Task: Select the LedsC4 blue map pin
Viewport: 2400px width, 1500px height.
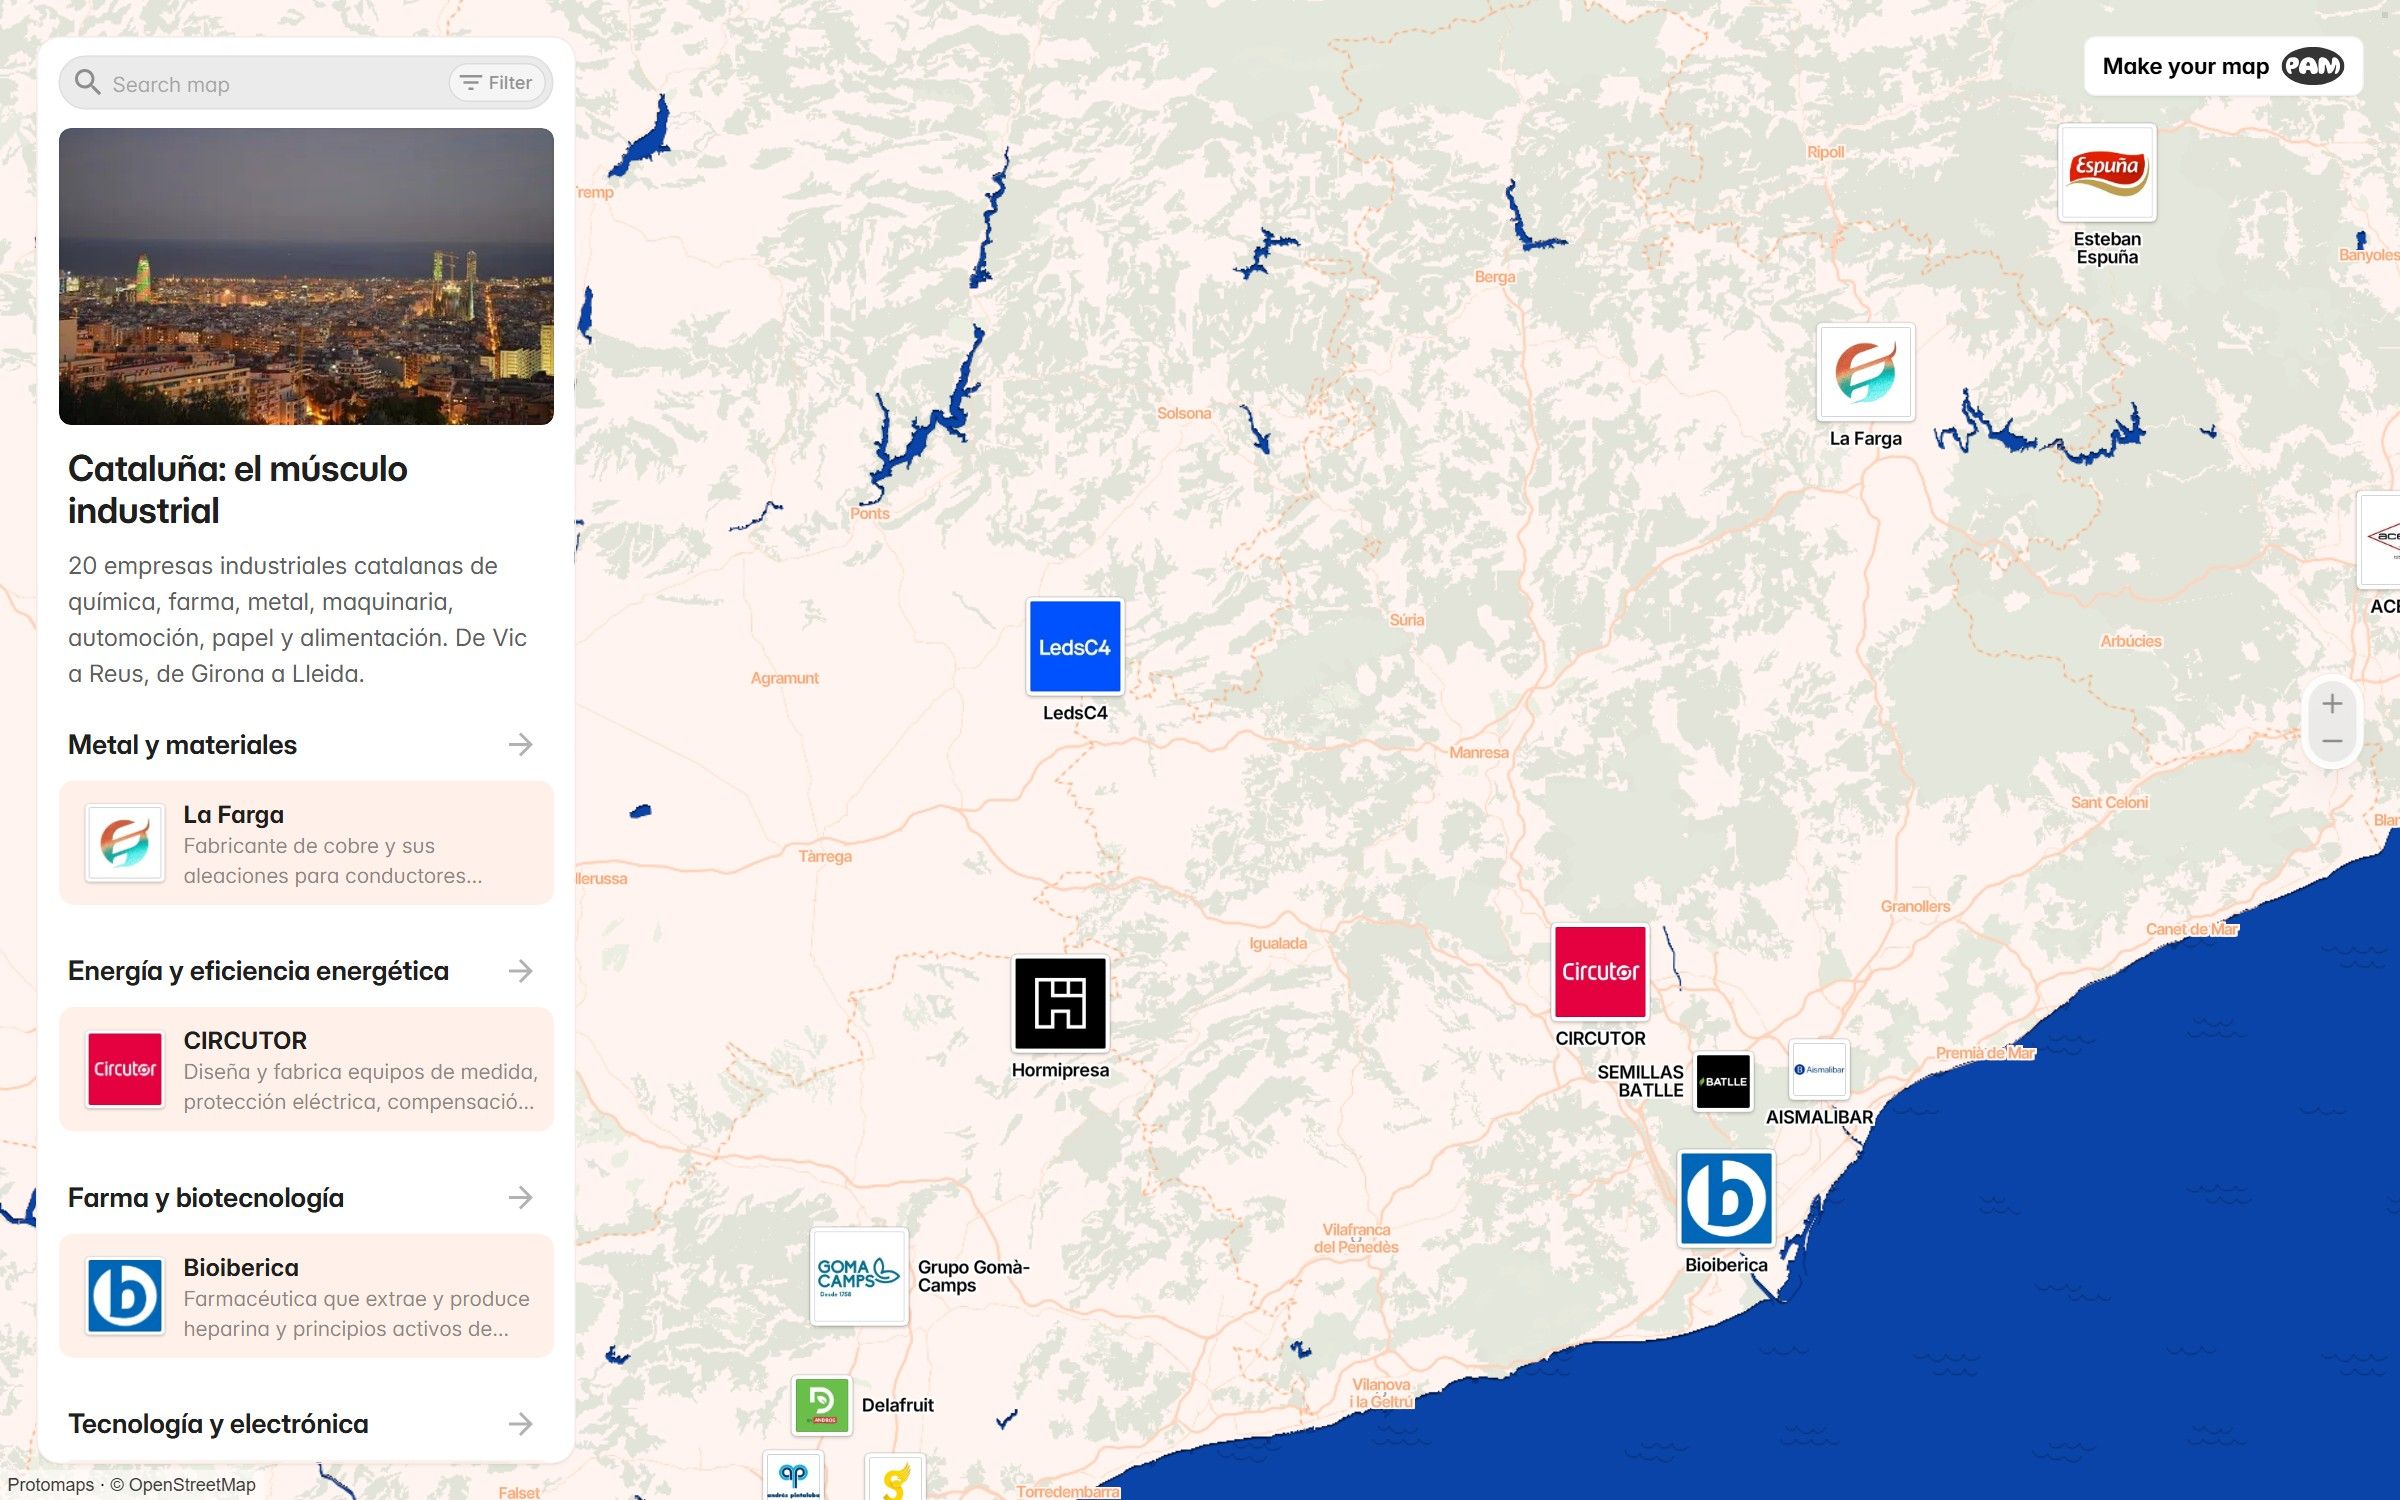Action: pos(1075,646)
